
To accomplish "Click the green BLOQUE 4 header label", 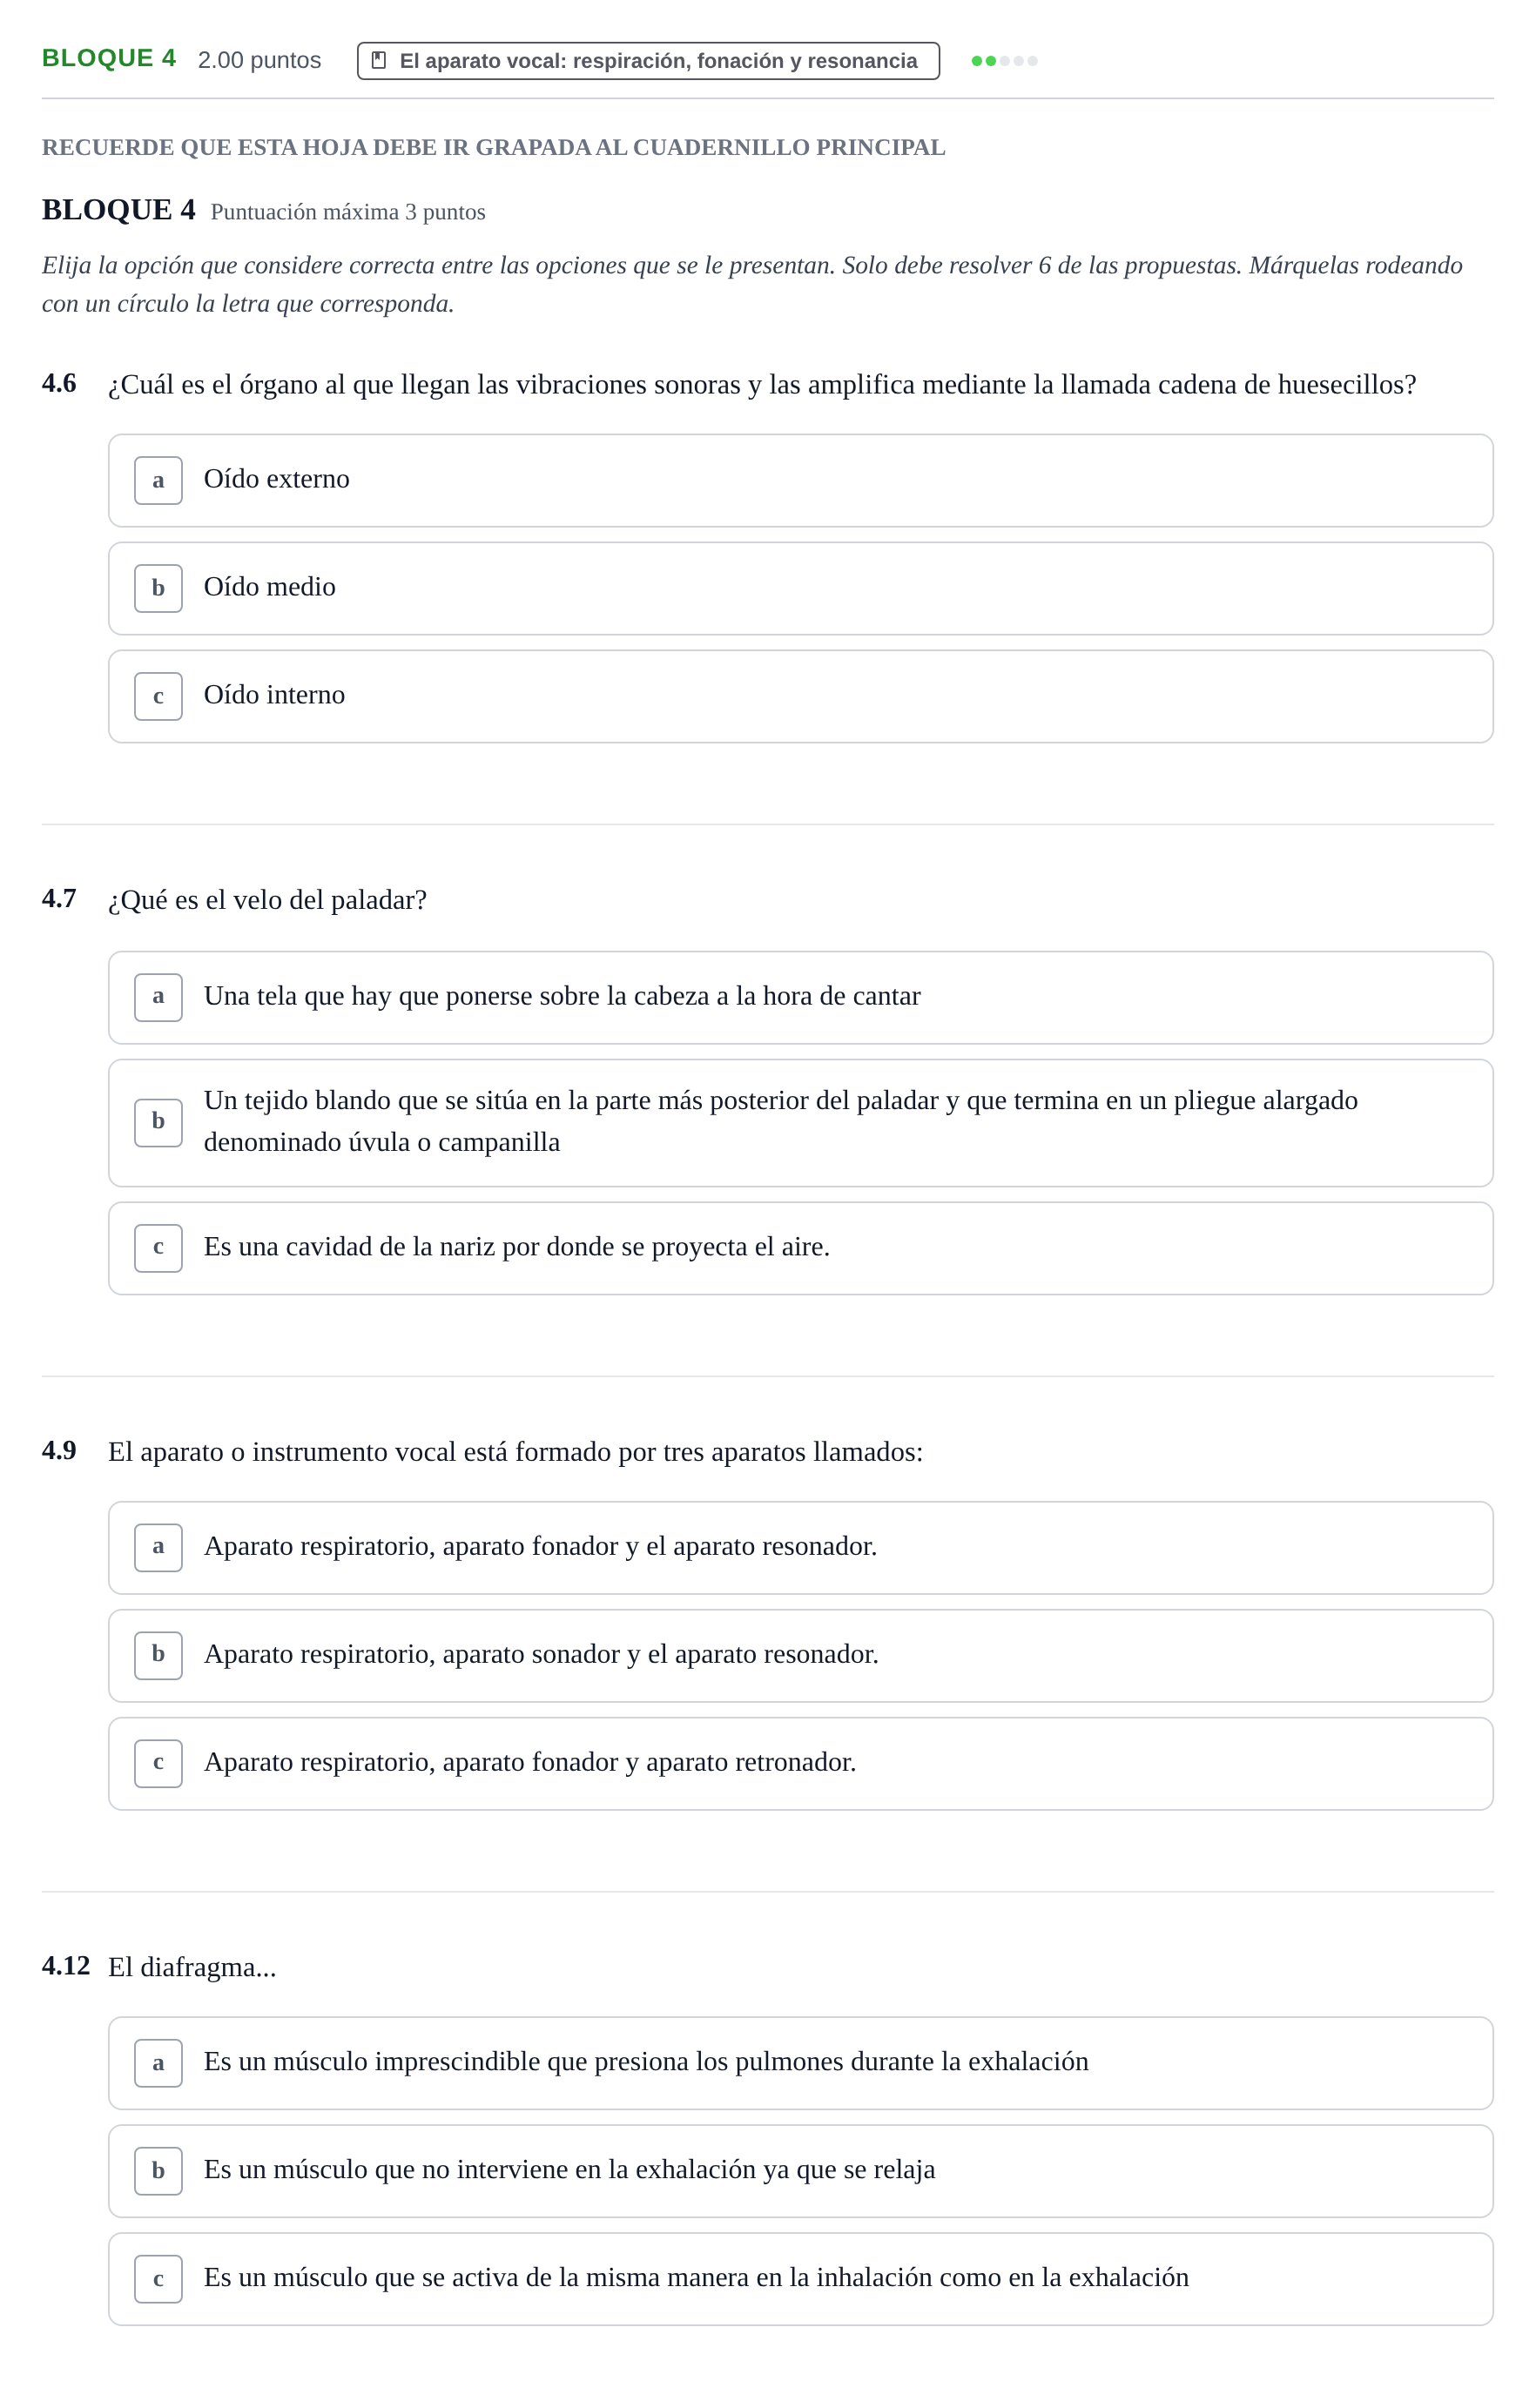I will [x=109, y=58].
